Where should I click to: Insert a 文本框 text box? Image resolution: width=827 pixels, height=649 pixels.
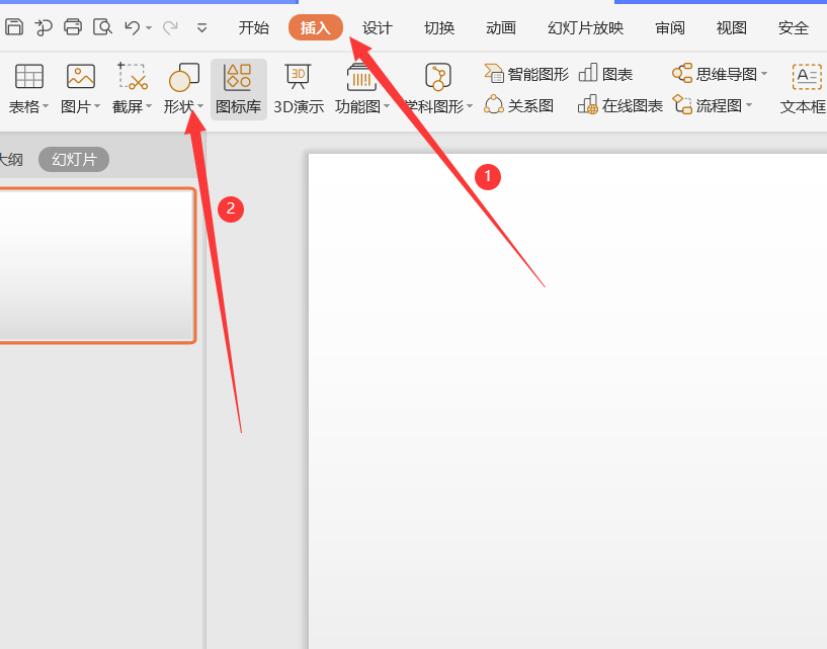click(x=803, y=88)
